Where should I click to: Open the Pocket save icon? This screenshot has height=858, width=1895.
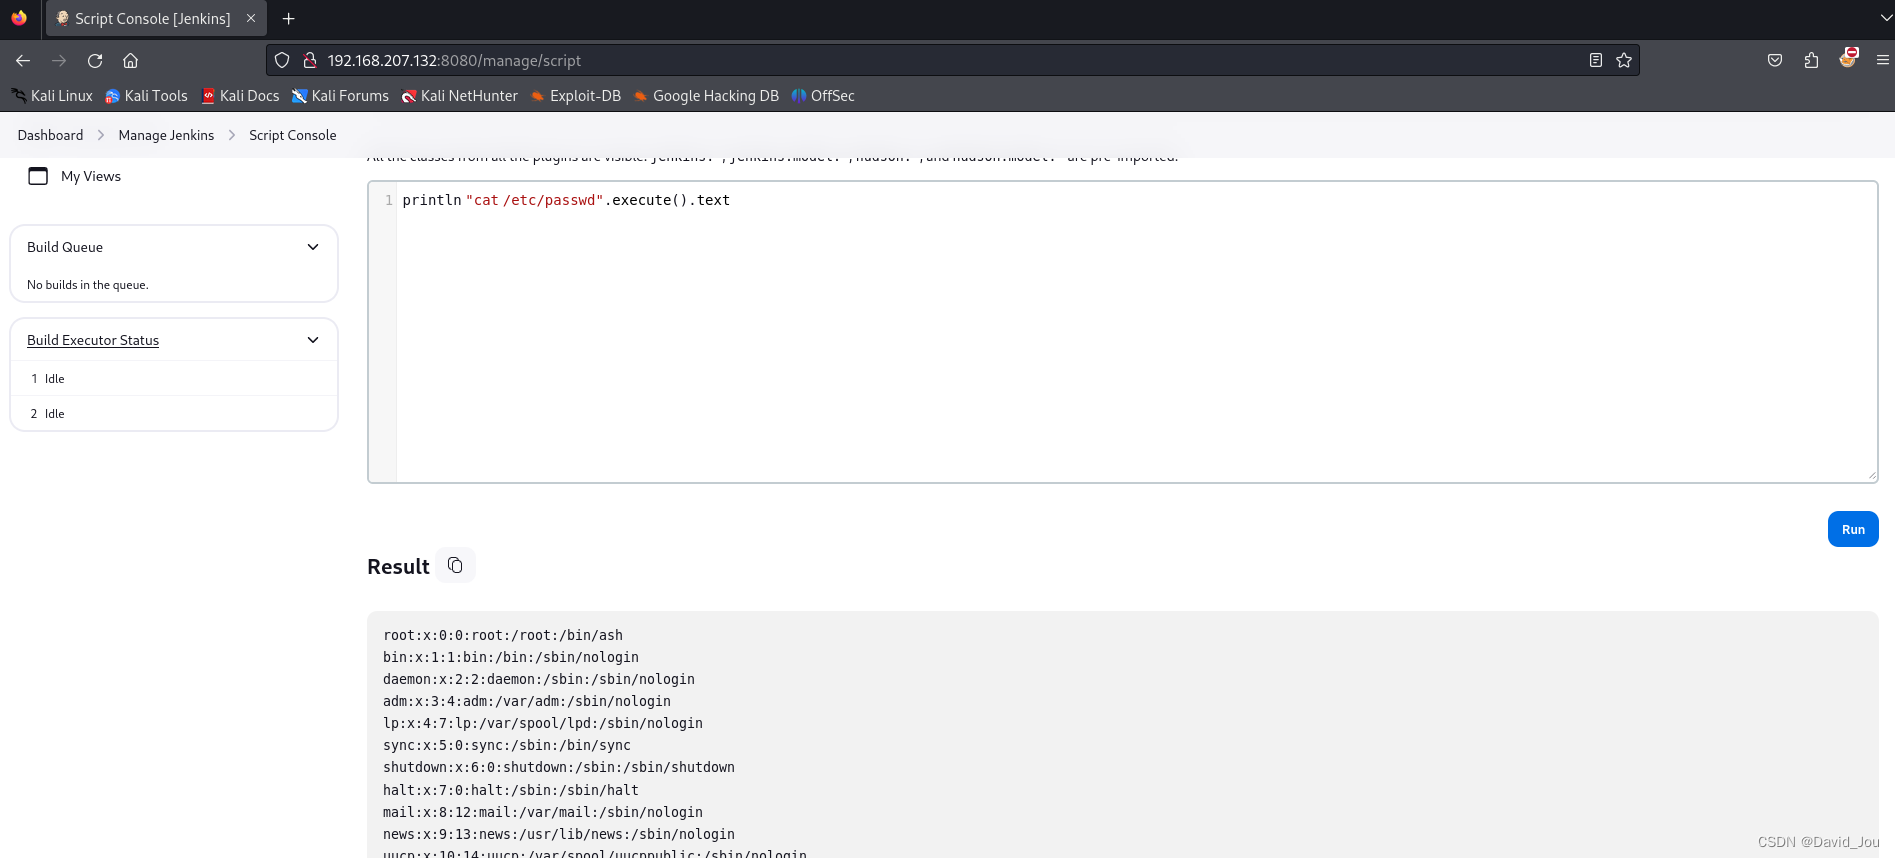[x=1775, y=61]
